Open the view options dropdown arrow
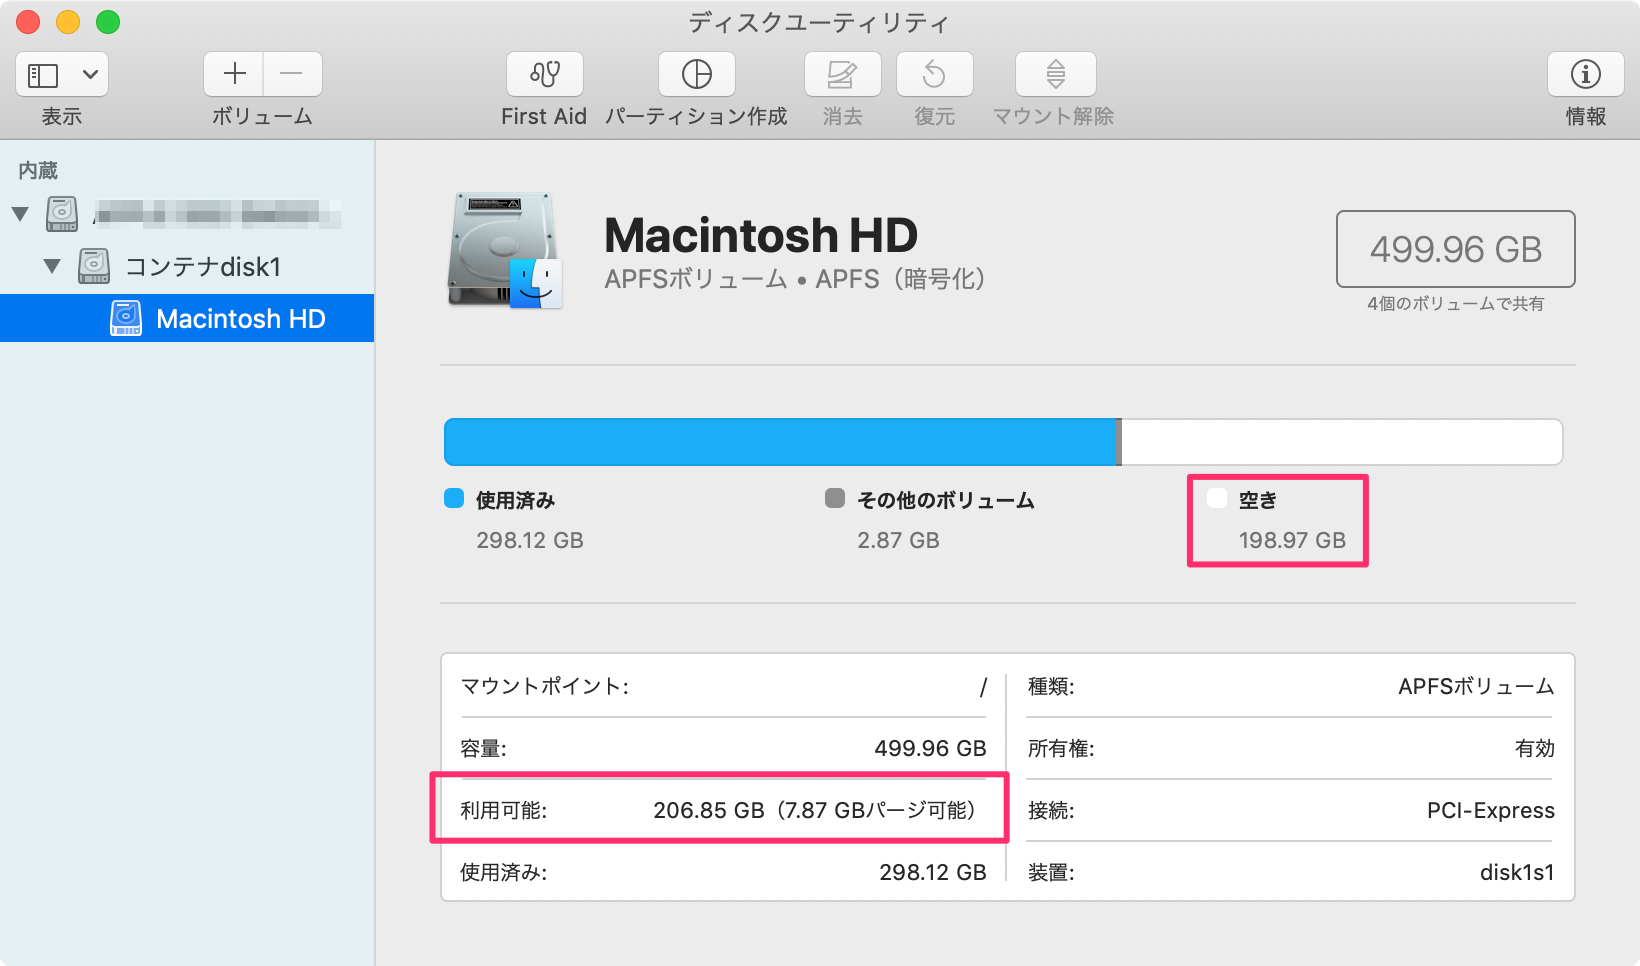Screen dimensions: 1640x966 click(90, 75)
